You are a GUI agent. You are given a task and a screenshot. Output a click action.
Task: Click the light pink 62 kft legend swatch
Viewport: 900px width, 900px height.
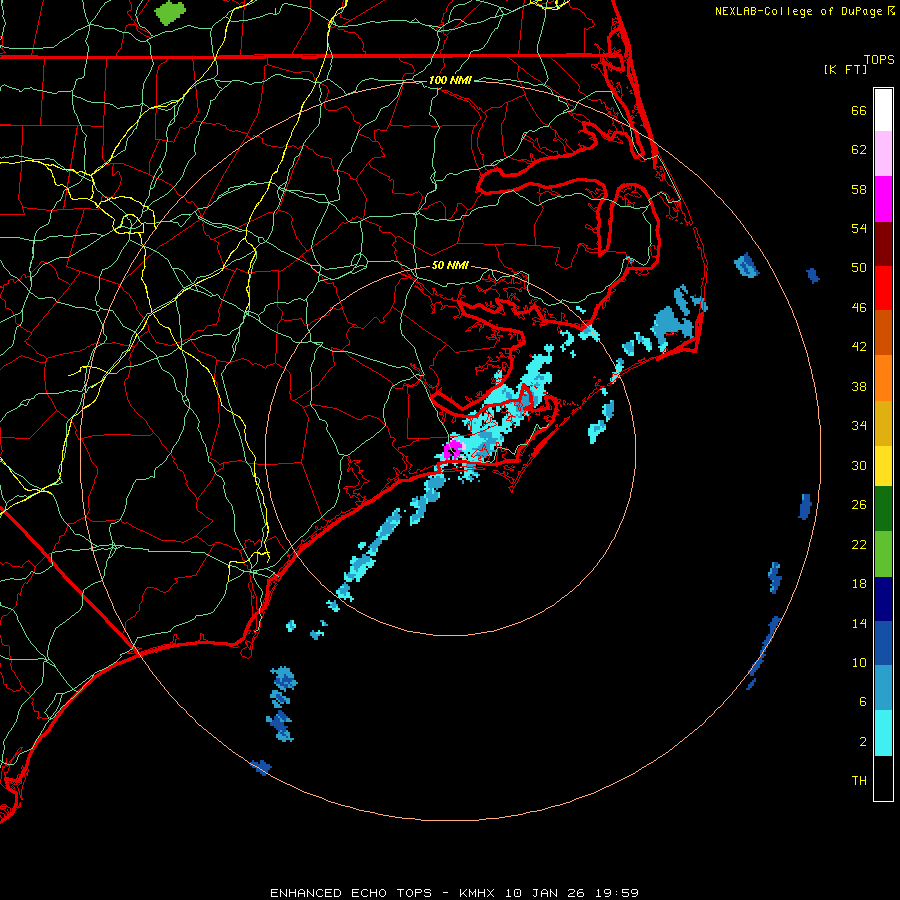pos(883,153)
